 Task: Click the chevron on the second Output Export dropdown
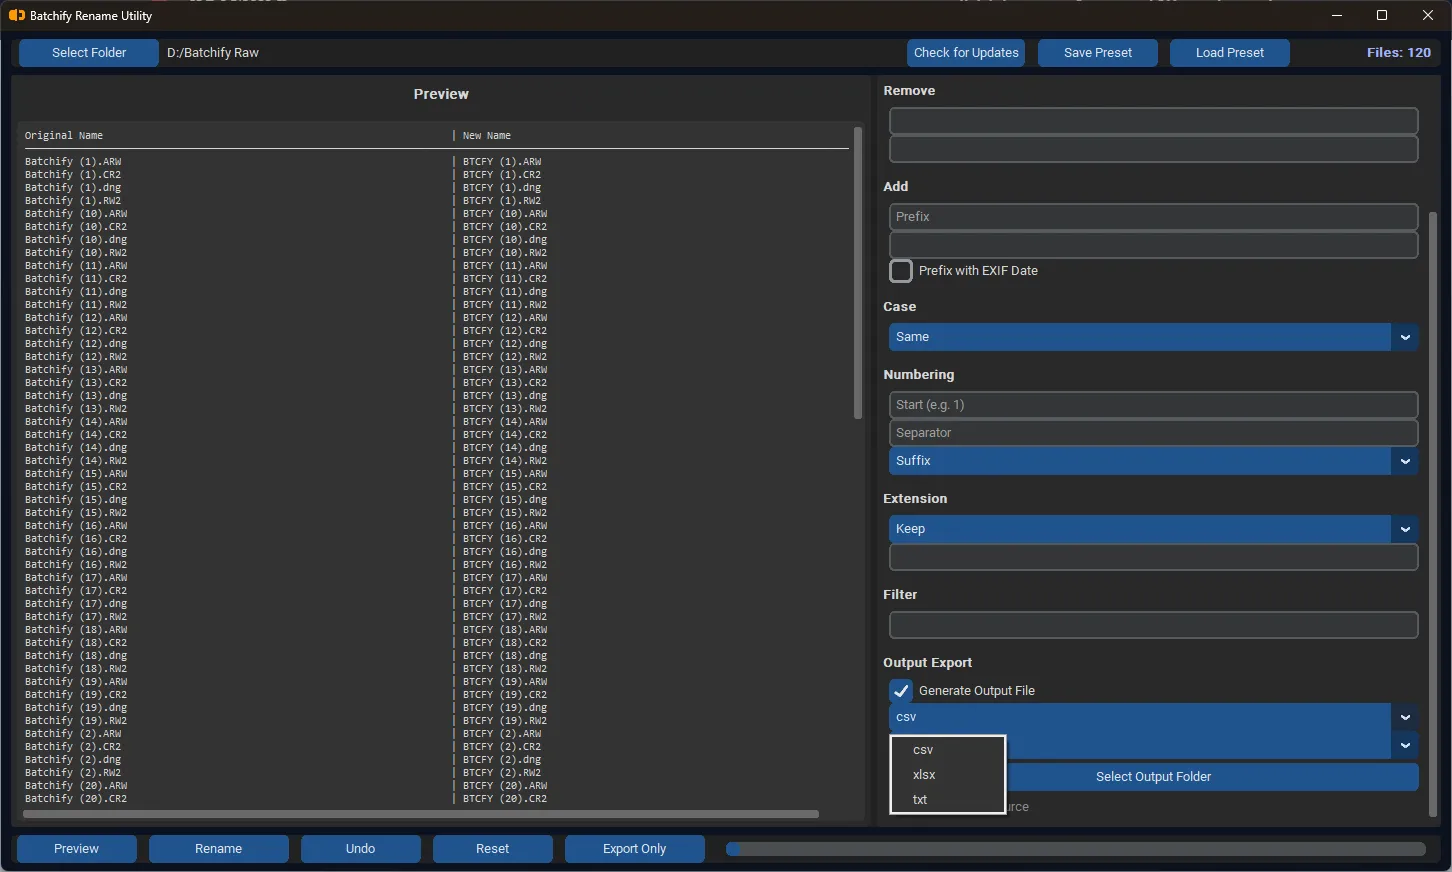pyautogui.click(x=1404, y=745)
